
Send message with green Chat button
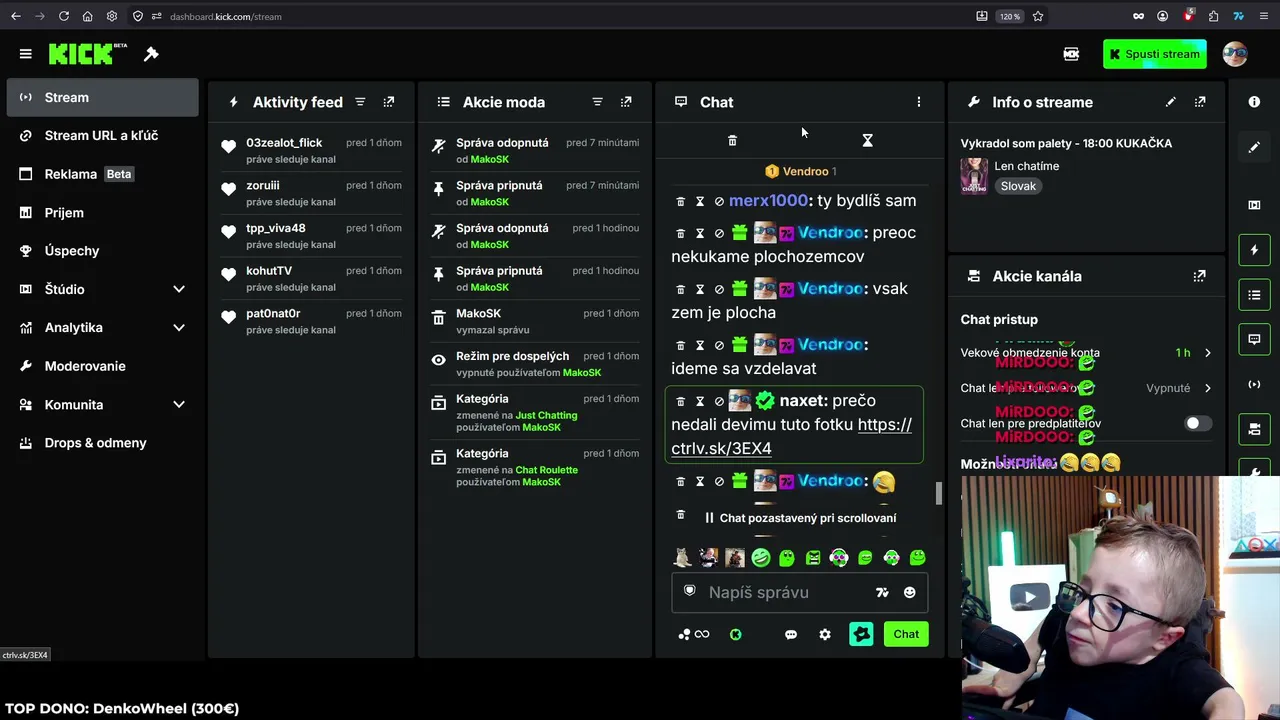[x=906, y=634]
